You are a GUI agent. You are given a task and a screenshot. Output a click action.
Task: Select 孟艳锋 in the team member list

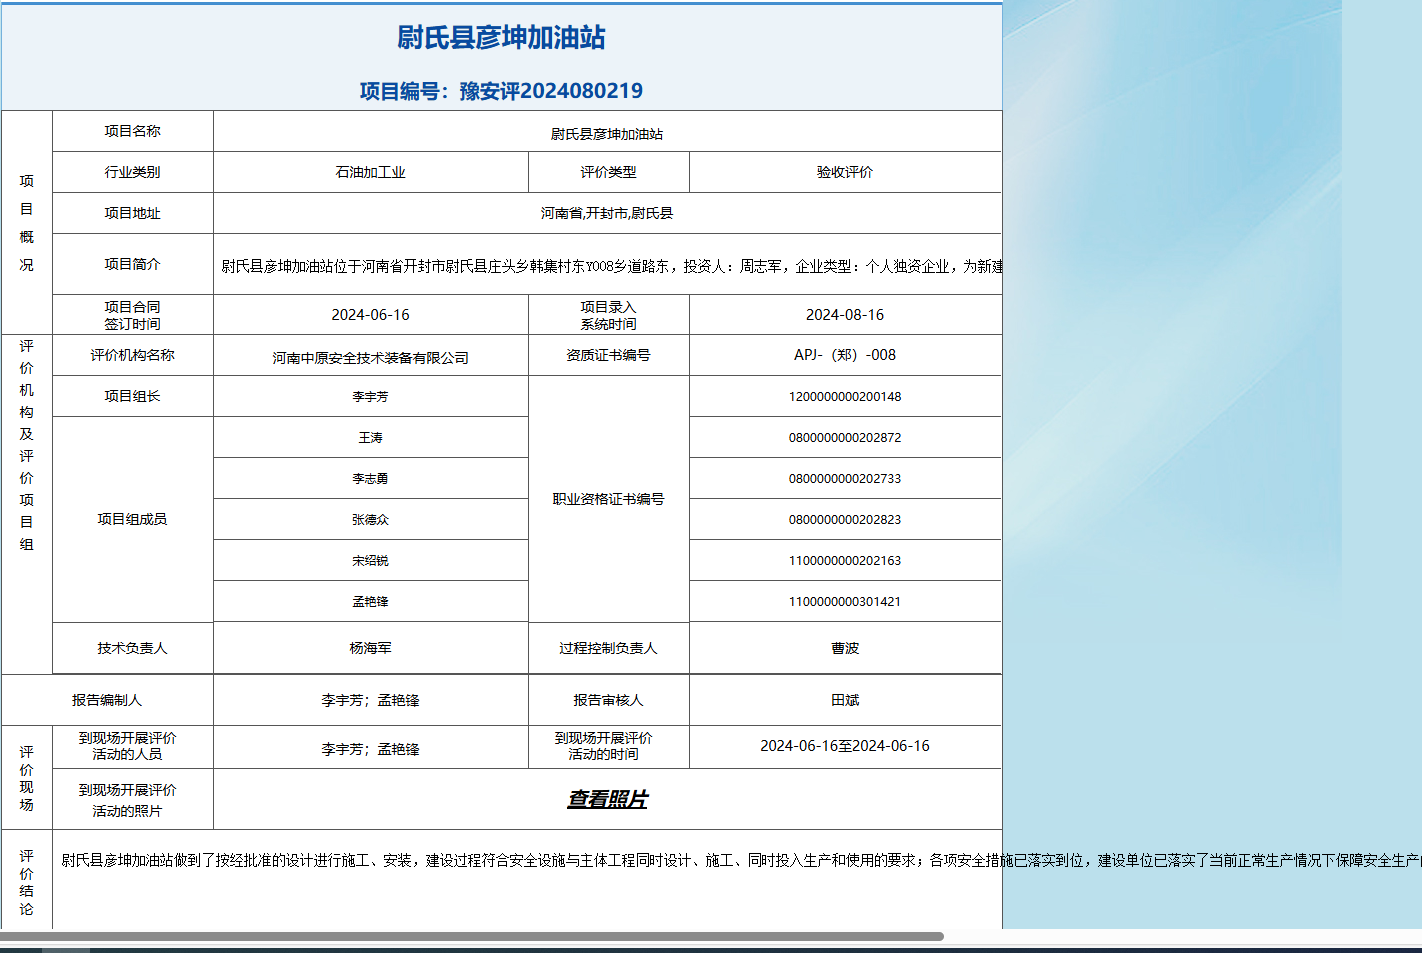tap(371, 602)
